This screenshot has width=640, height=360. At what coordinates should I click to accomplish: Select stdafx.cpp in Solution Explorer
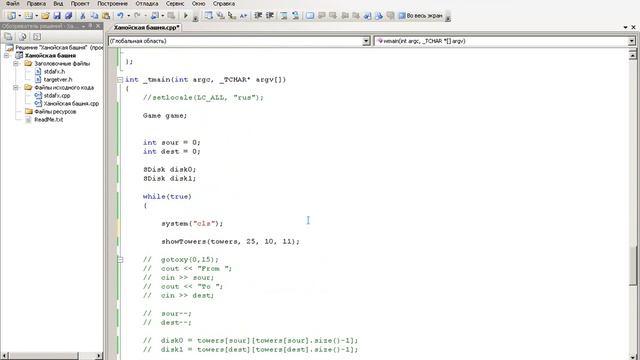pos(57,96)
